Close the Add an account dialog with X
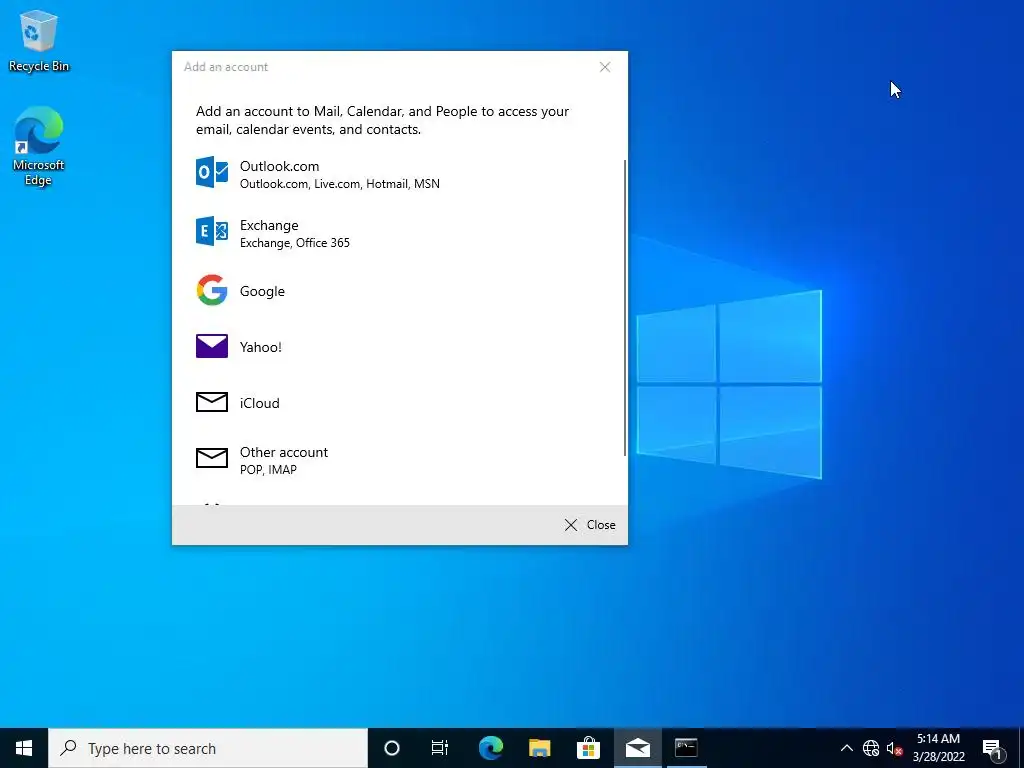This screenshot has width=1024, height=768. pos(605,67)
